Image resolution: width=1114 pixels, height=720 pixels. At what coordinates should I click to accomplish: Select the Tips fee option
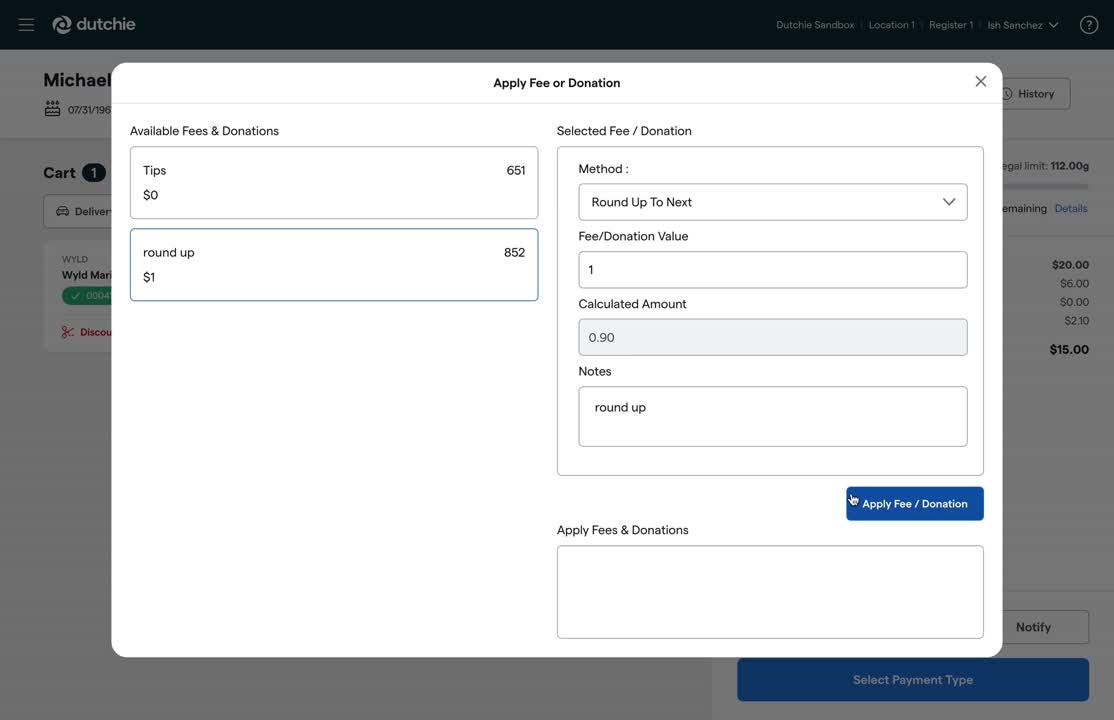click(334, 183)
